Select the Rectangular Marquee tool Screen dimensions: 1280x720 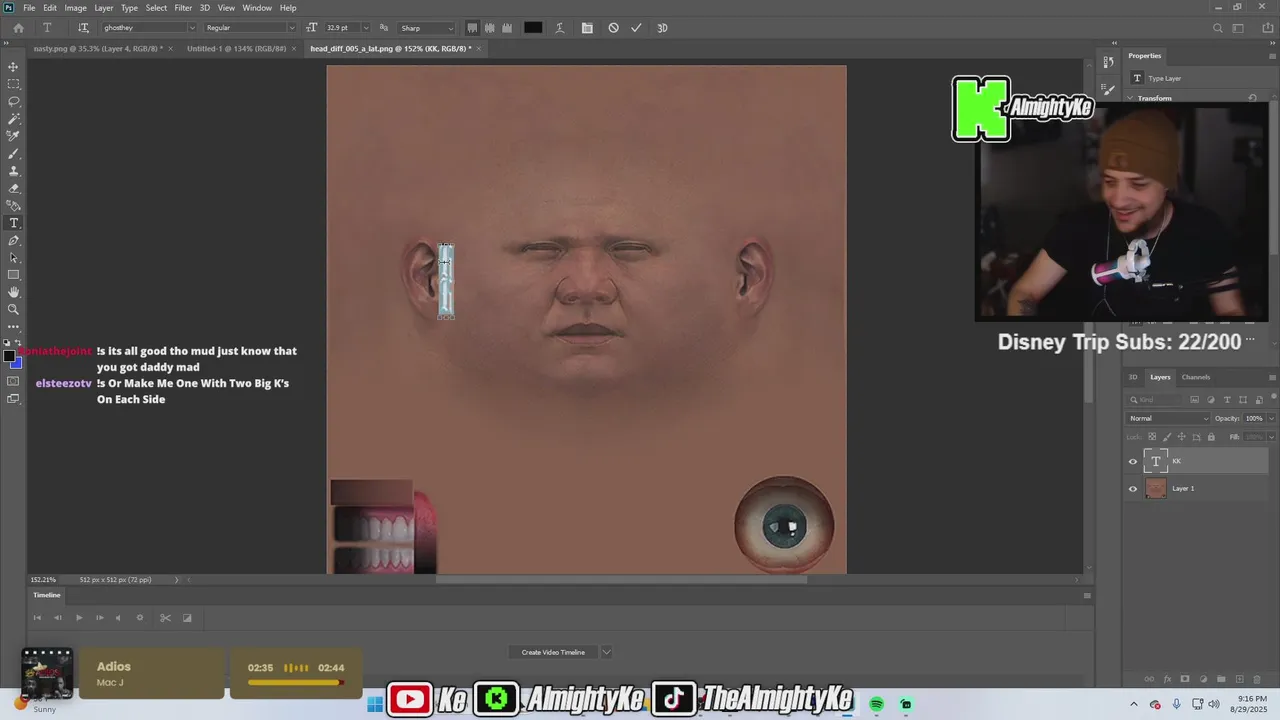tap(13, 84)
